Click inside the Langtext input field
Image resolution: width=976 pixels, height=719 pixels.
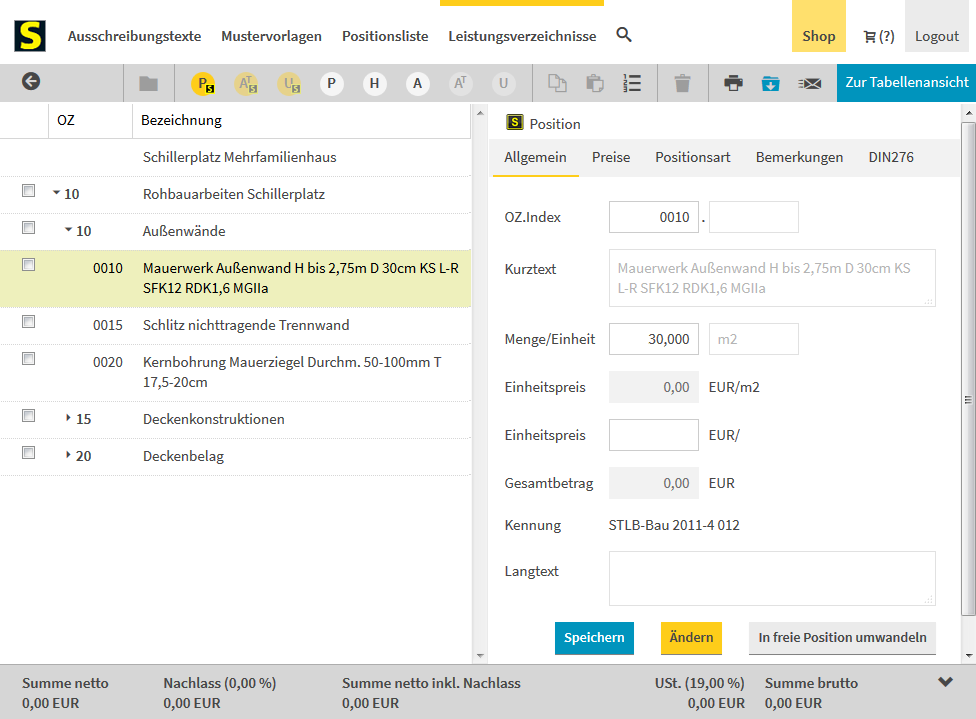click(771, 578)
